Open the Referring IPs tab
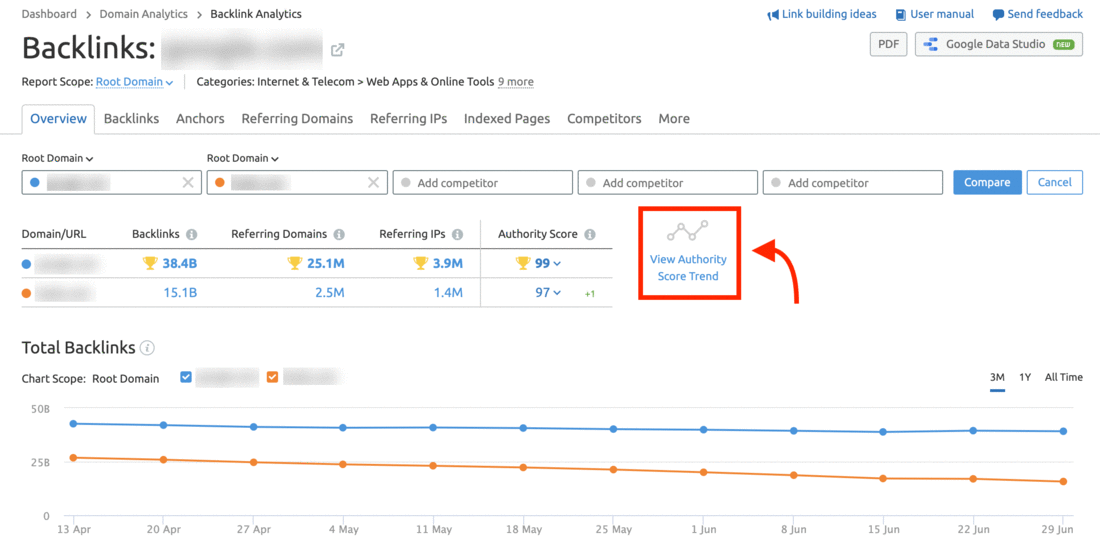The width and height of the screenshot is (1100, 549). click(408, 119)
